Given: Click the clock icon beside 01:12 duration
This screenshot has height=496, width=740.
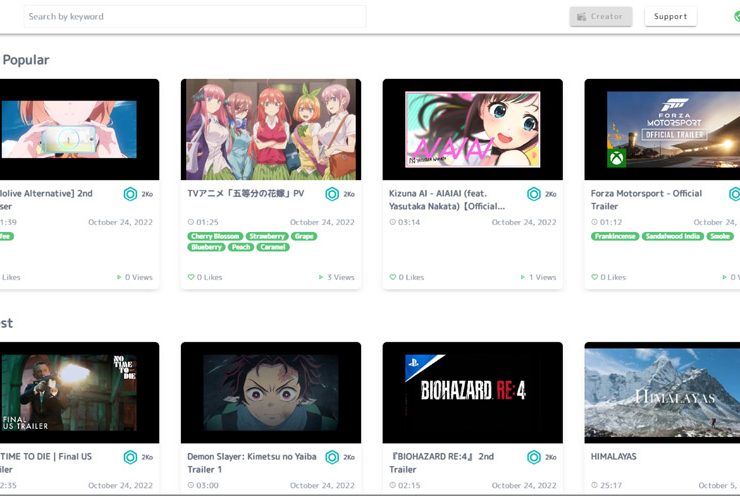Looking at the screenshot, I should (595, 222).
